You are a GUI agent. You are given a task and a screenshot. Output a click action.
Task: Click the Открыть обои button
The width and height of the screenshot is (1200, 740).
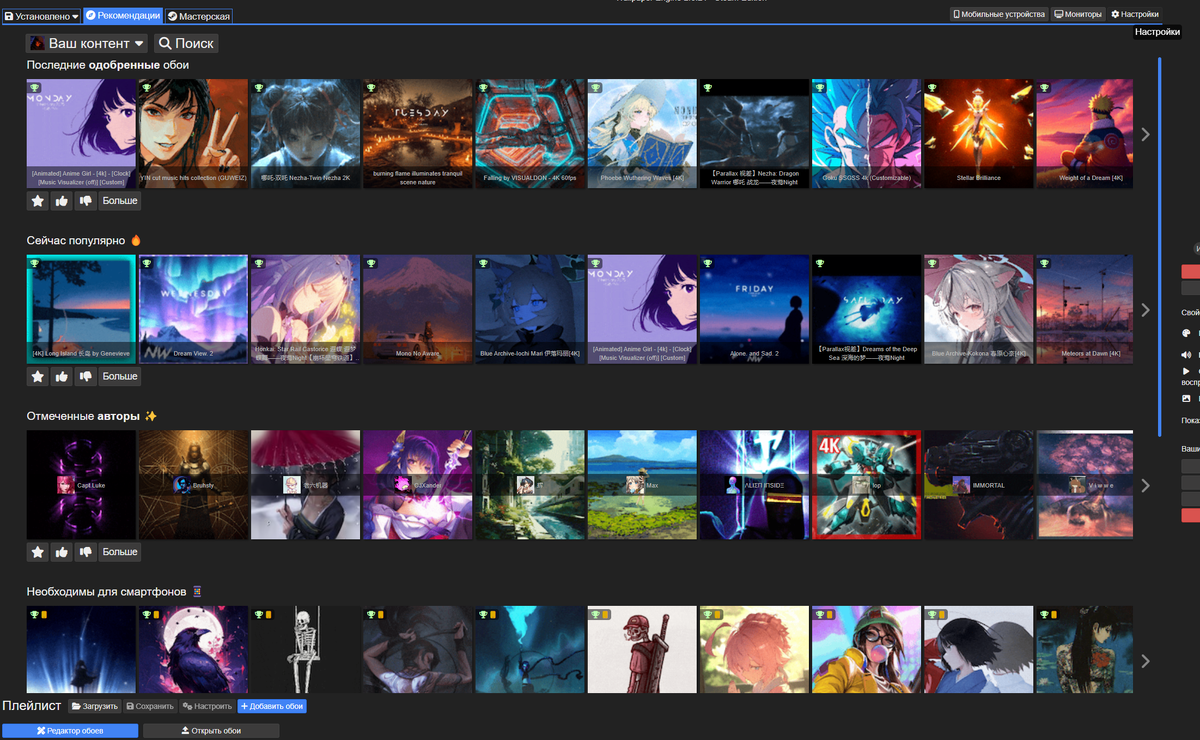click(211, 731)
